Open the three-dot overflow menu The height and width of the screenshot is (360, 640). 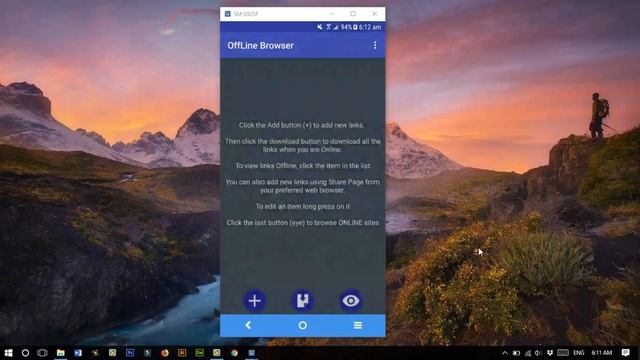(375, 45)
